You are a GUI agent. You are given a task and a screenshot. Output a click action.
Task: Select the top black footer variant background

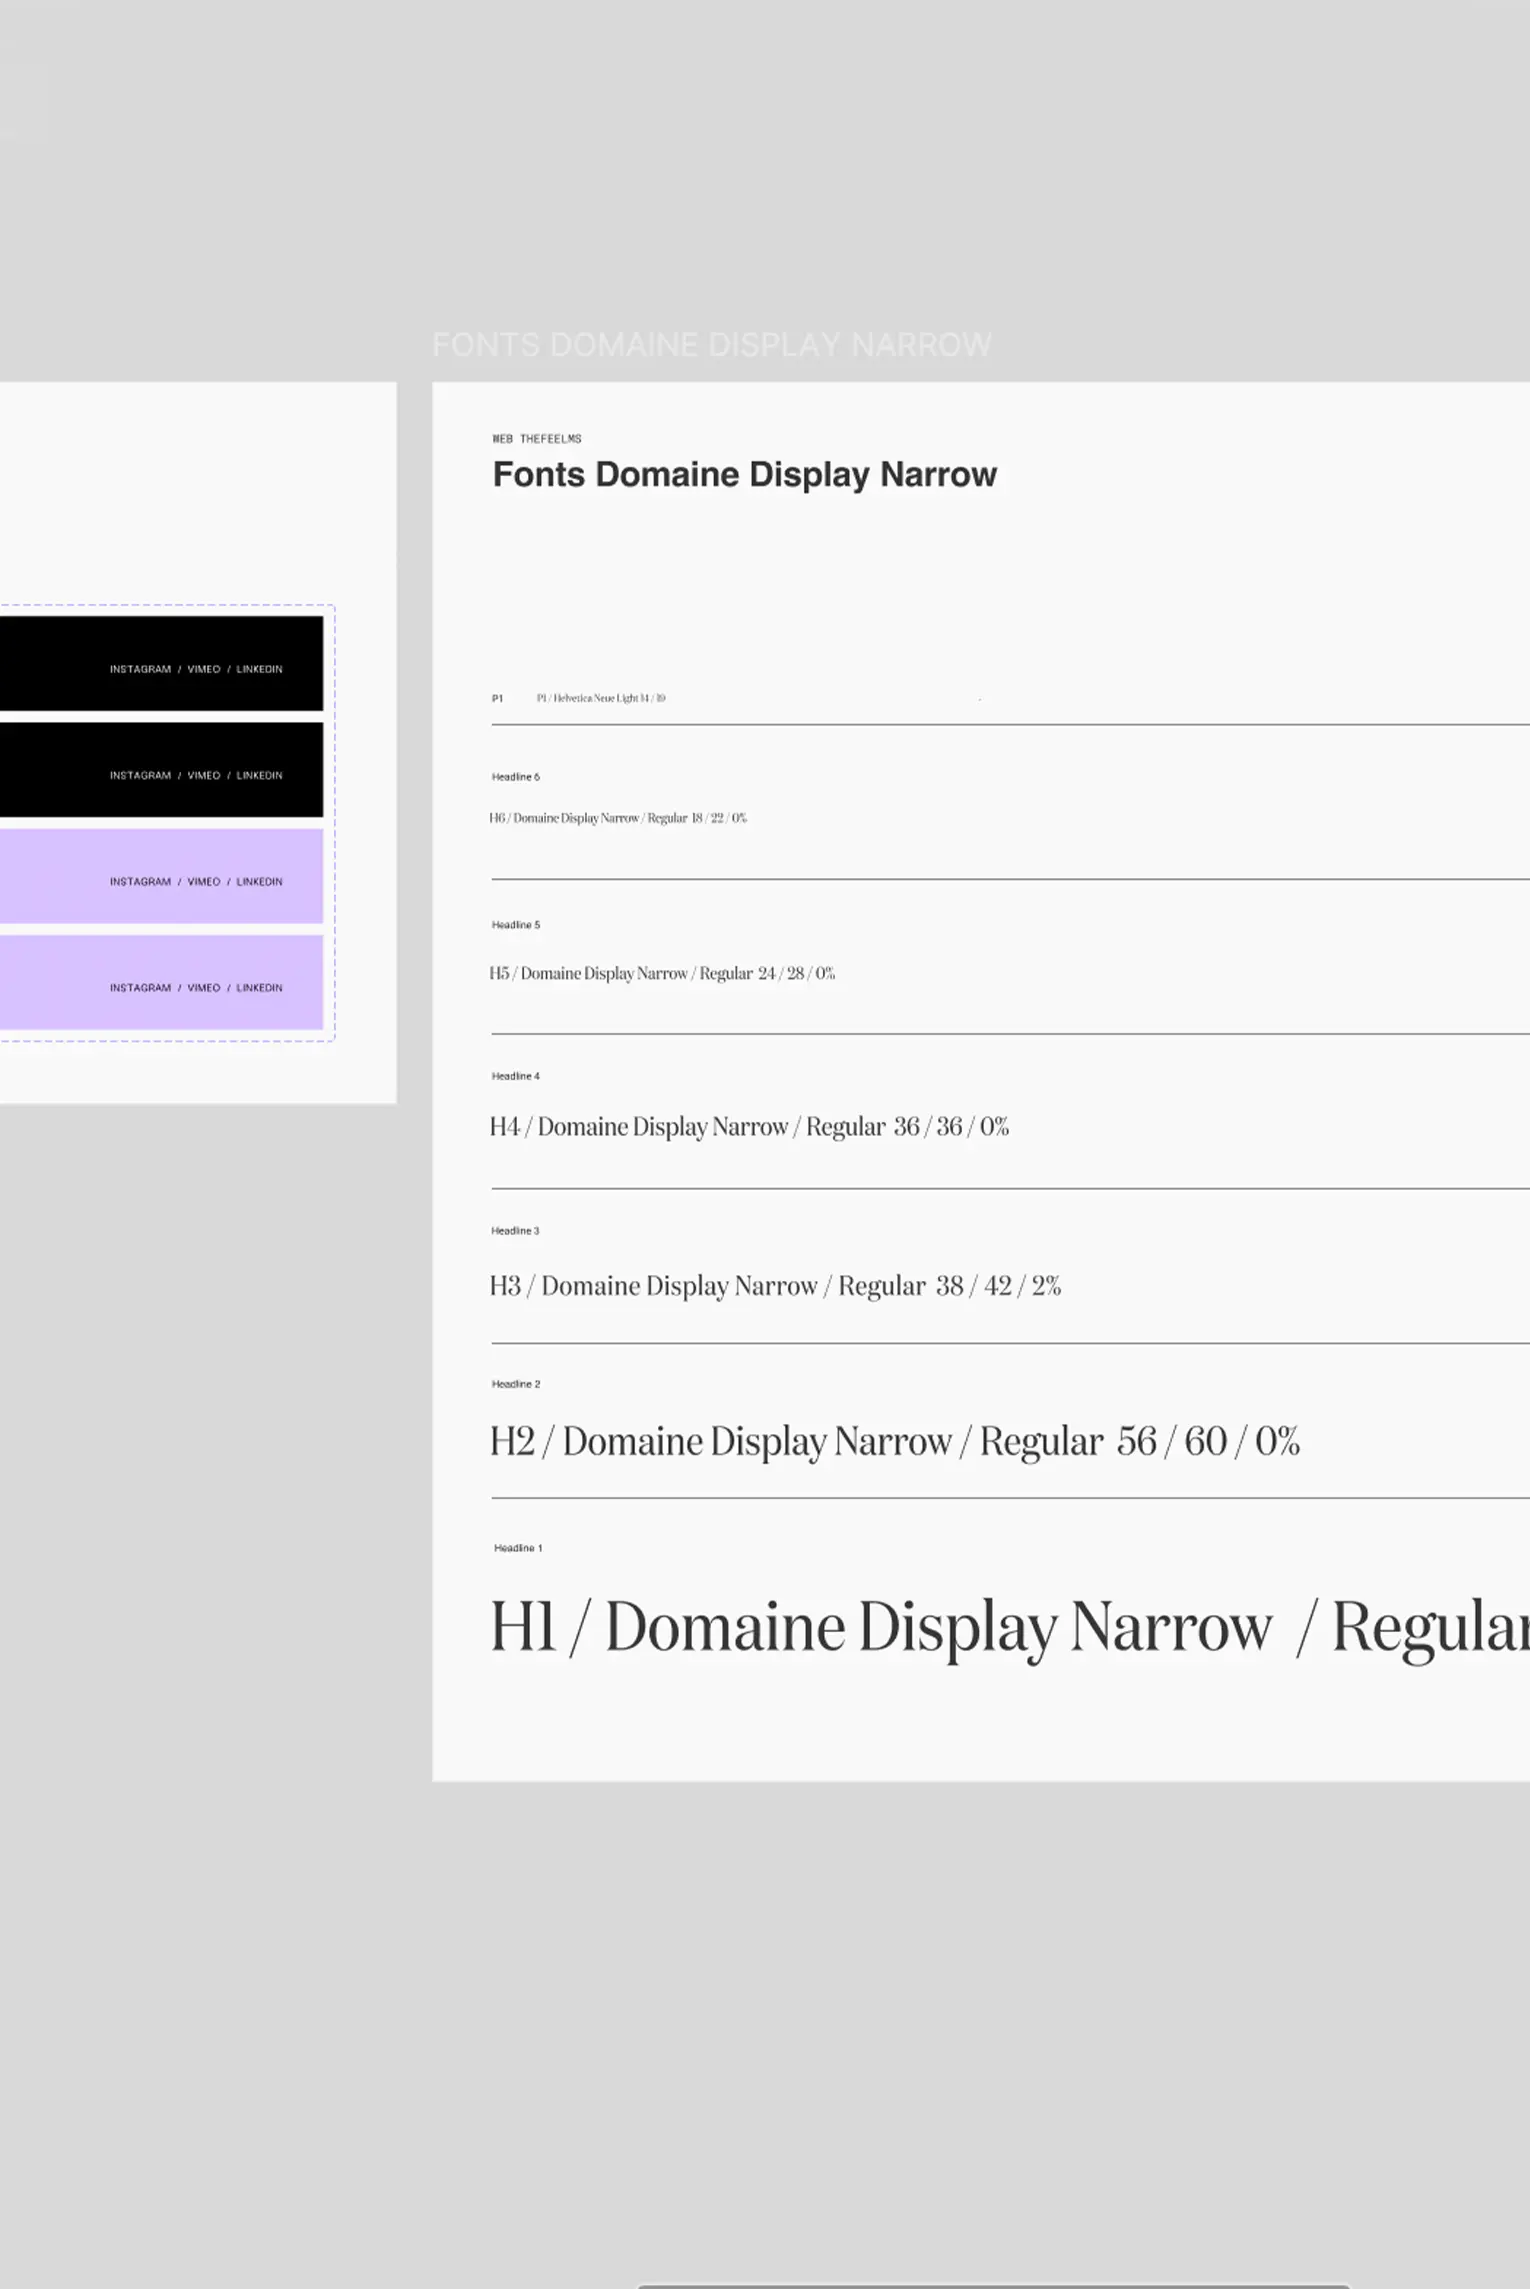point(50,663)
